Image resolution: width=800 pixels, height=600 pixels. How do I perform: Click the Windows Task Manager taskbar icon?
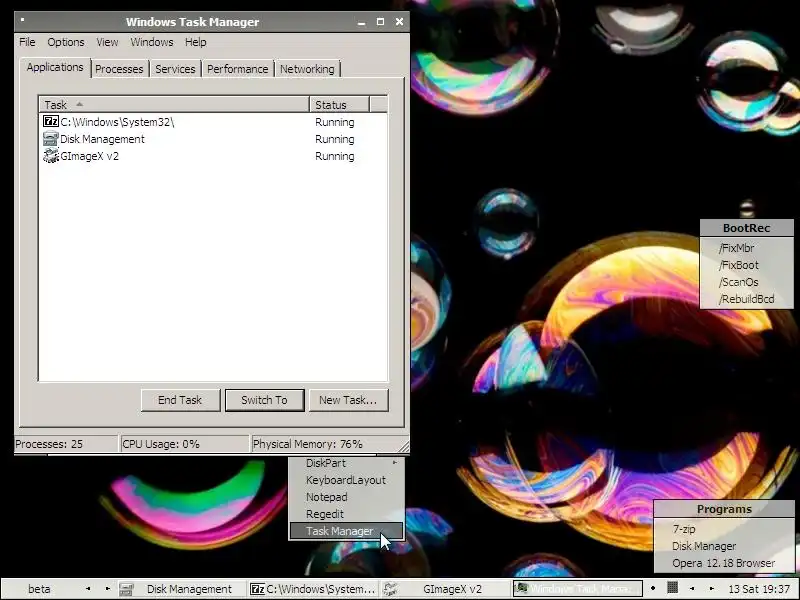pyautogui.click(x=521, y=589)
